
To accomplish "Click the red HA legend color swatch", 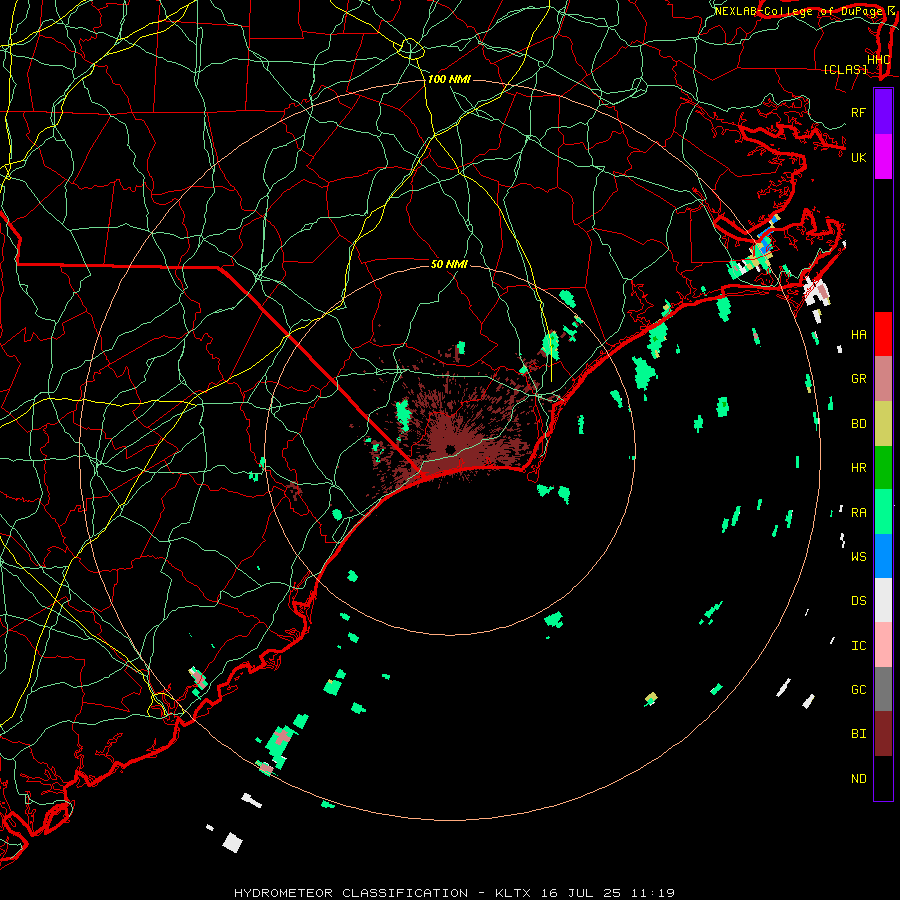I will coord(883,334).
